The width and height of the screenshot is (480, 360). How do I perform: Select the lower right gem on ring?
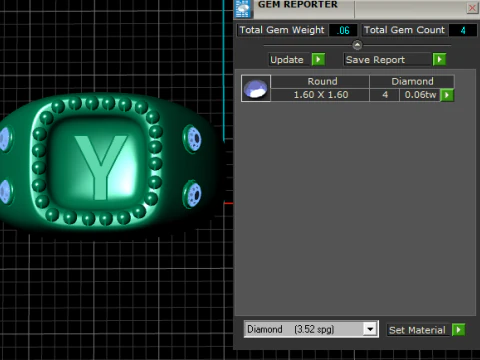coord(193,194)
